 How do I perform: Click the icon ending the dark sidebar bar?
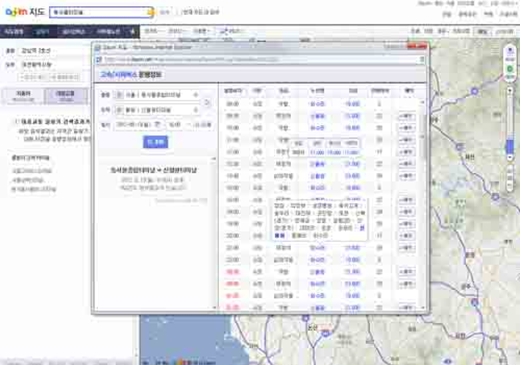coord(133,32)
